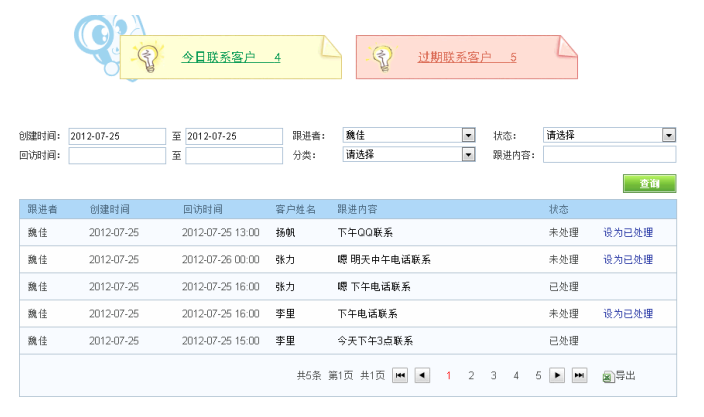Image resolution: width=704 pixels, height=417 pixels.
Task: Open 今日联系客户 link
Action: [230, 58]
